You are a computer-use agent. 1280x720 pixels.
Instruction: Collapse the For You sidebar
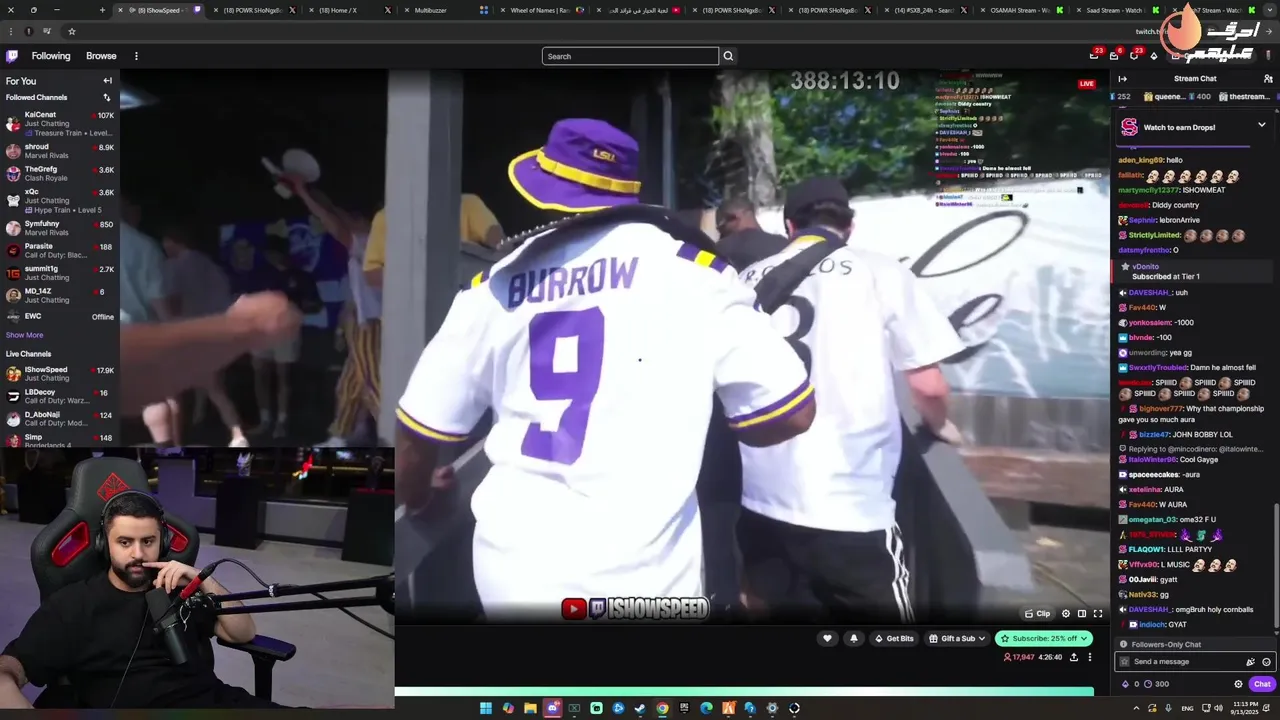coord(107,81)
